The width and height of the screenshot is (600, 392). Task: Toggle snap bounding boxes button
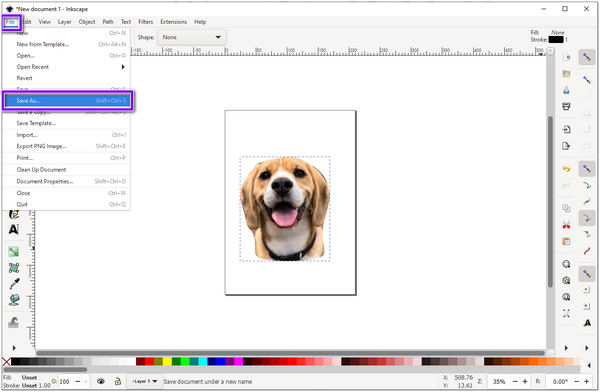(x=587, y=80)
